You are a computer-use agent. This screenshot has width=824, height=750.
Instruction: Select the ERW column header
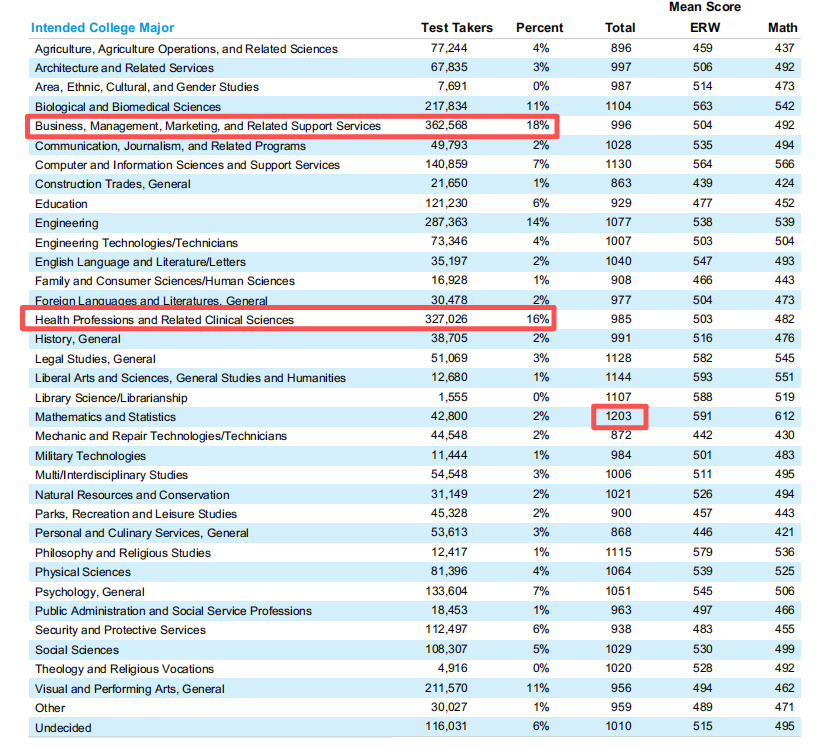tap(704, 28)
